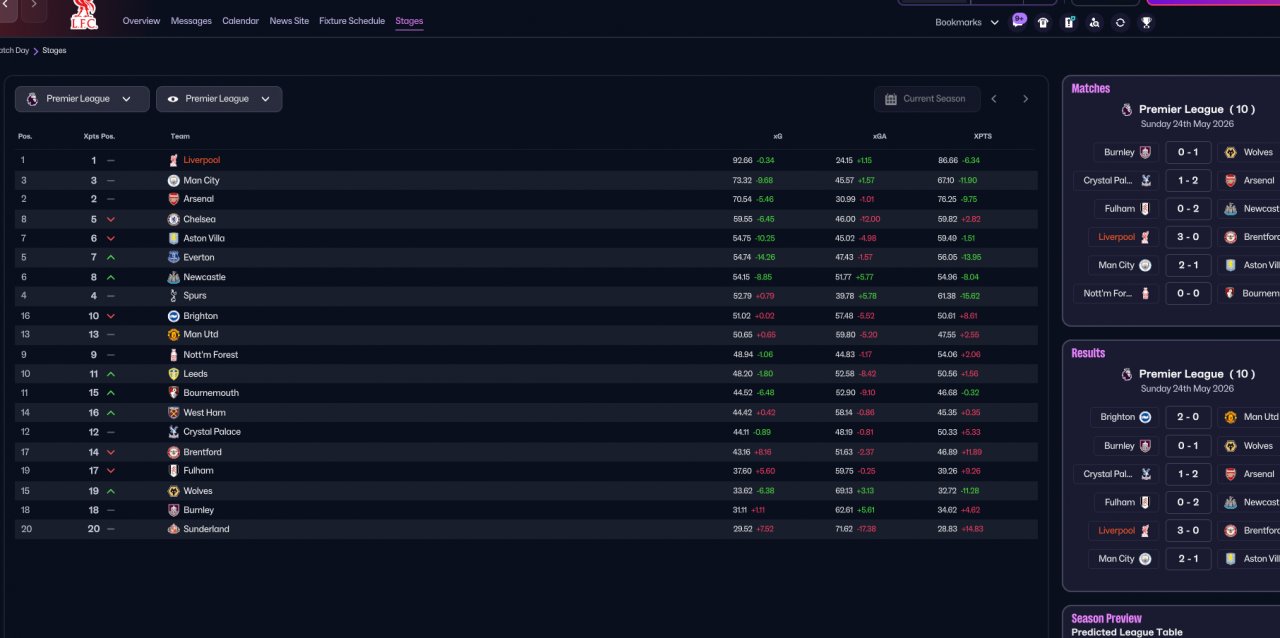Open the Fixture Schedule tab
Screen dimensions: 1280x638
pyautogui.click(x=352, y=21)
